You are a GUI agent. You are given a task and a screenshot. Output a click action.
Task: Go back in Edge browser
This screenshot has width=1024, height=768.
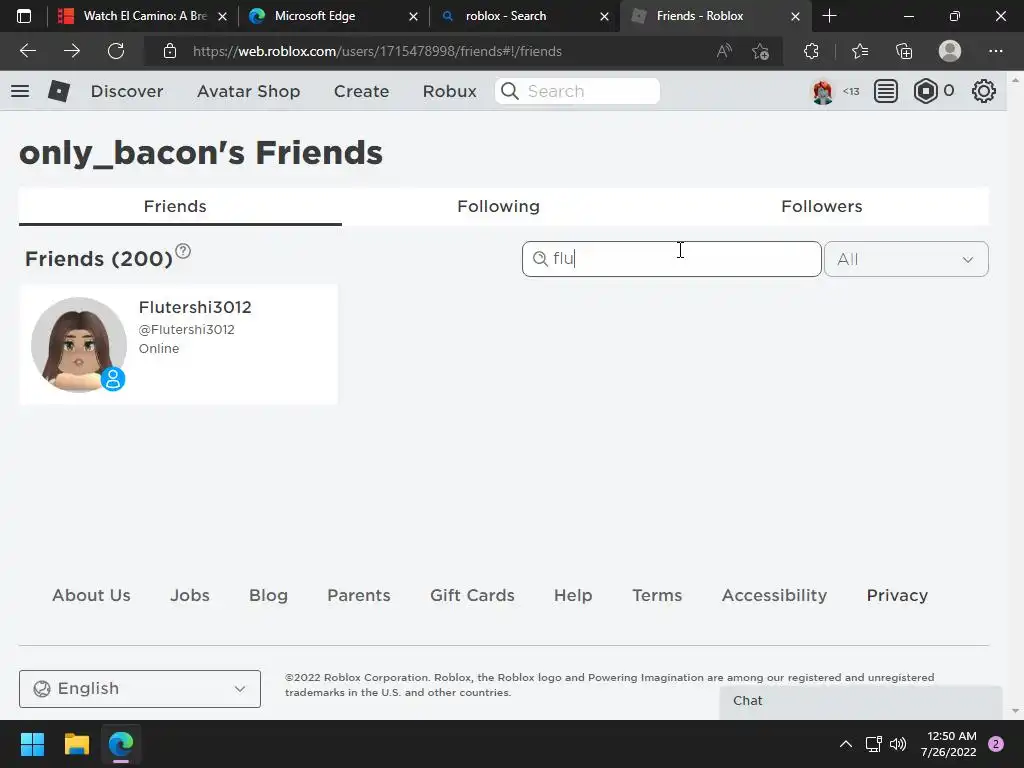(28, 51)
